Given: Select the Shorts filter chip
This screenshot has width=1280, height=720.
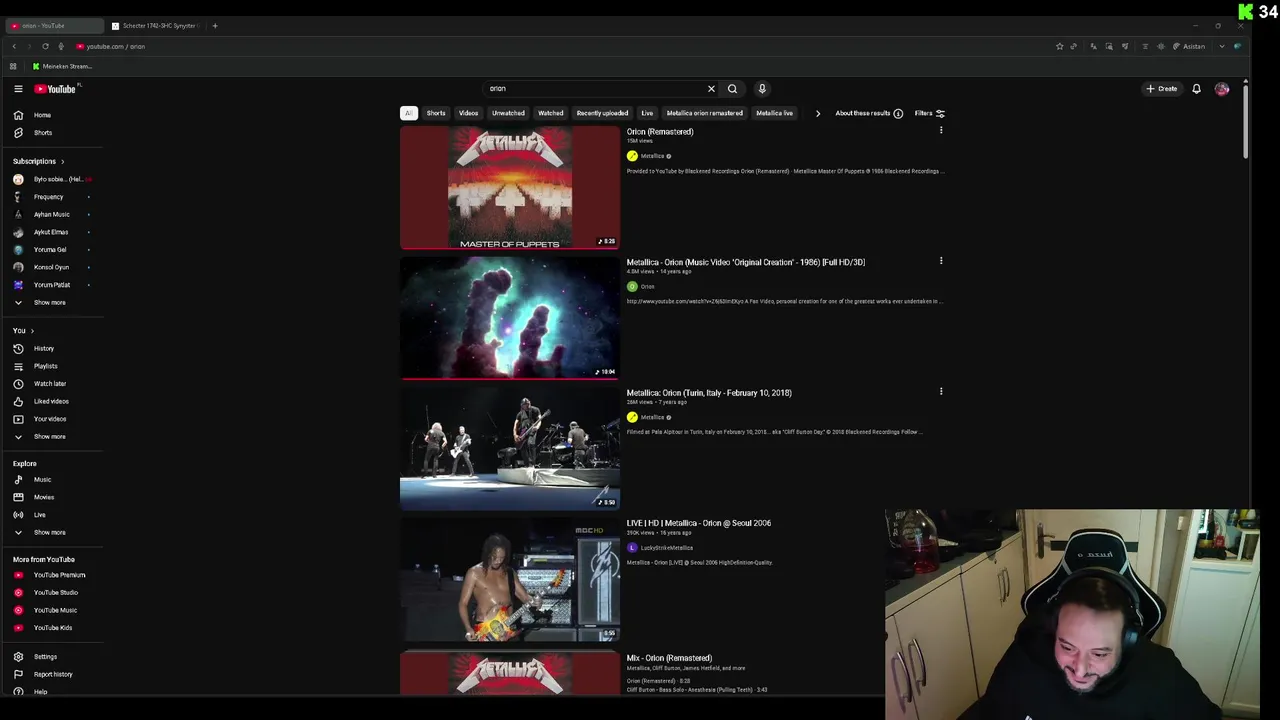Looking at the screenshot, I should tap(436, 114).
